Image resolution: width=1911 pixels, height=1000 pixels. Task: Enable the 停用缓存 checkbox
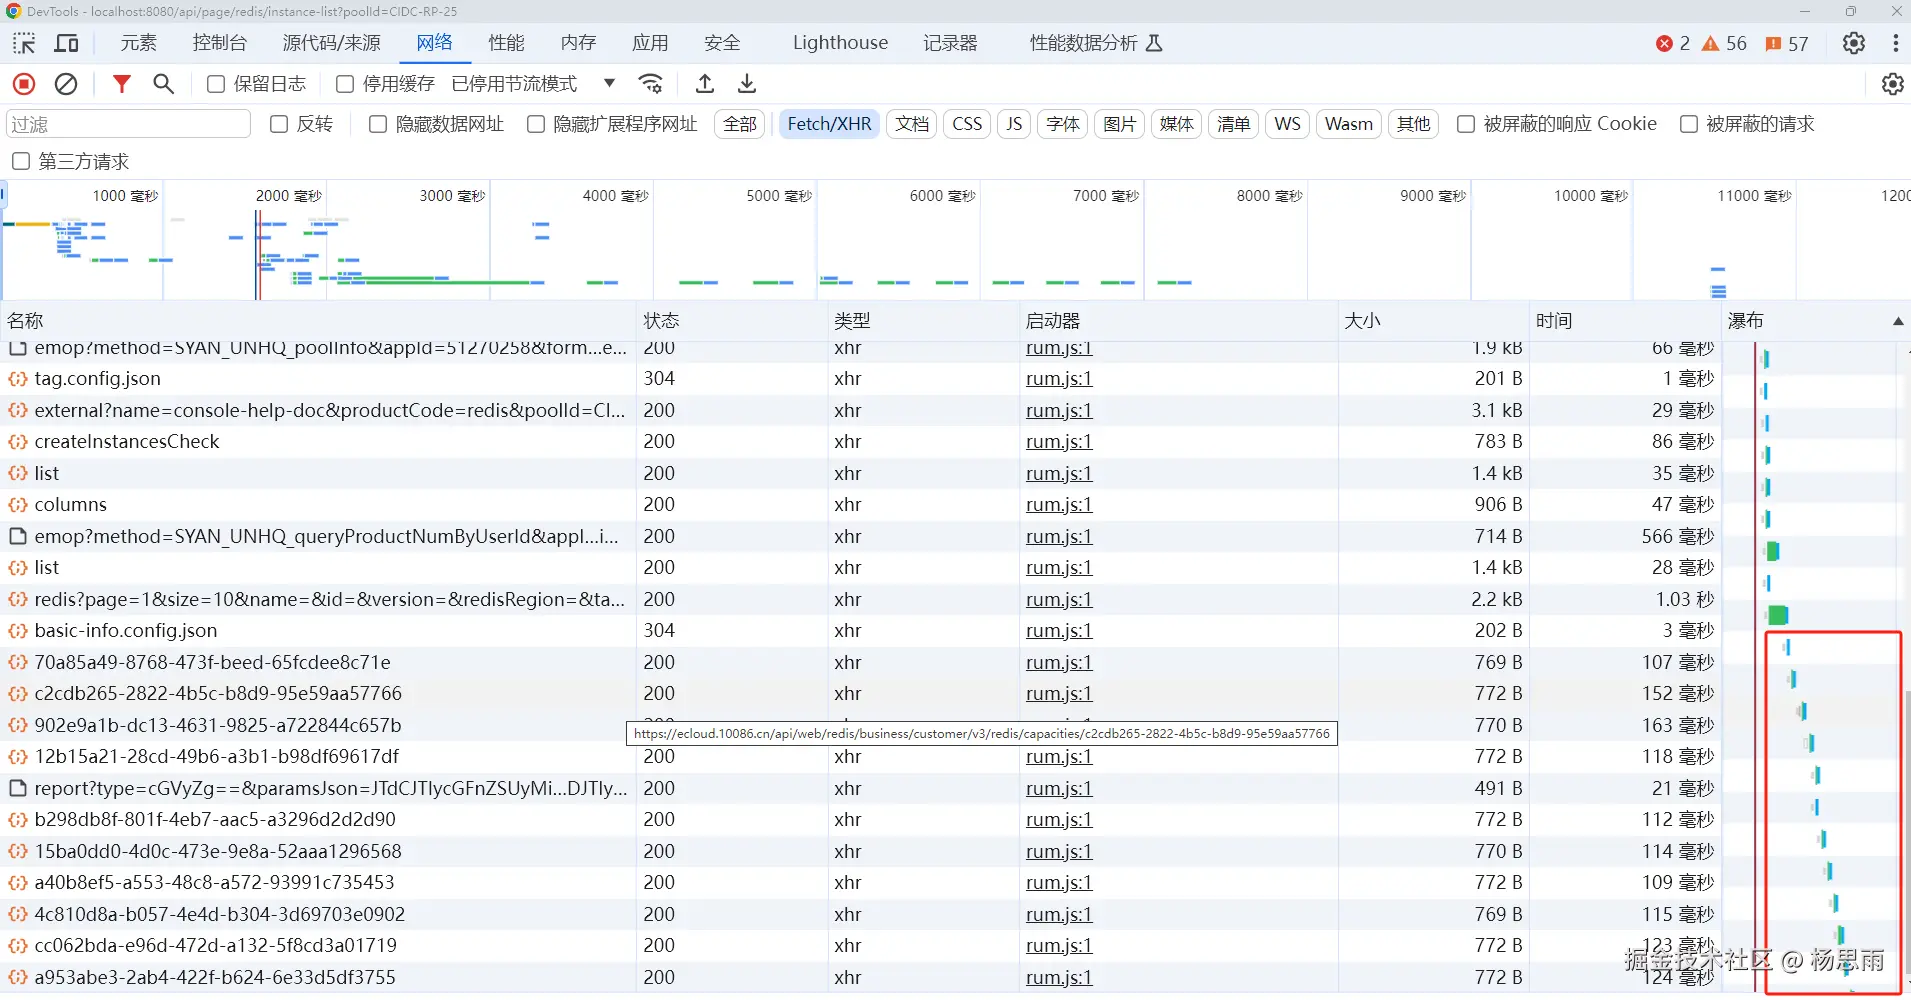click(x=344, y=84)
